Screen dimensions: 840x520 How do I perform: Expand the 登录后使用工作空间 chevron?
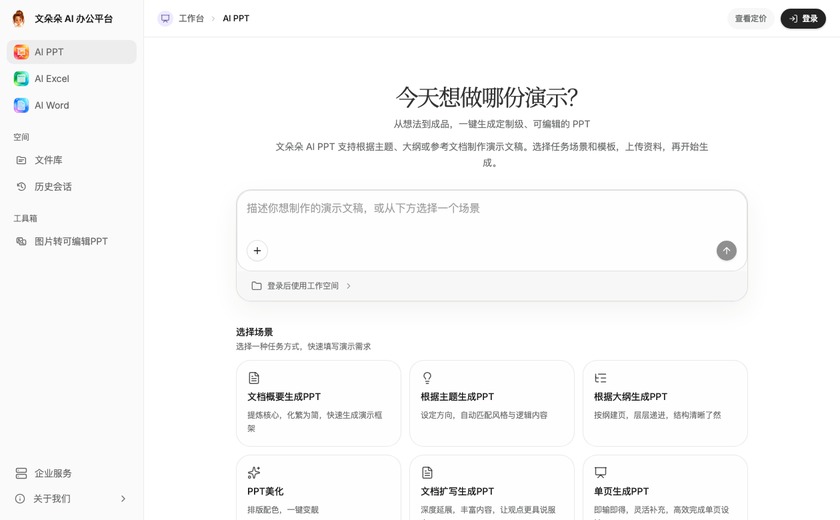[x=348, y=286]
